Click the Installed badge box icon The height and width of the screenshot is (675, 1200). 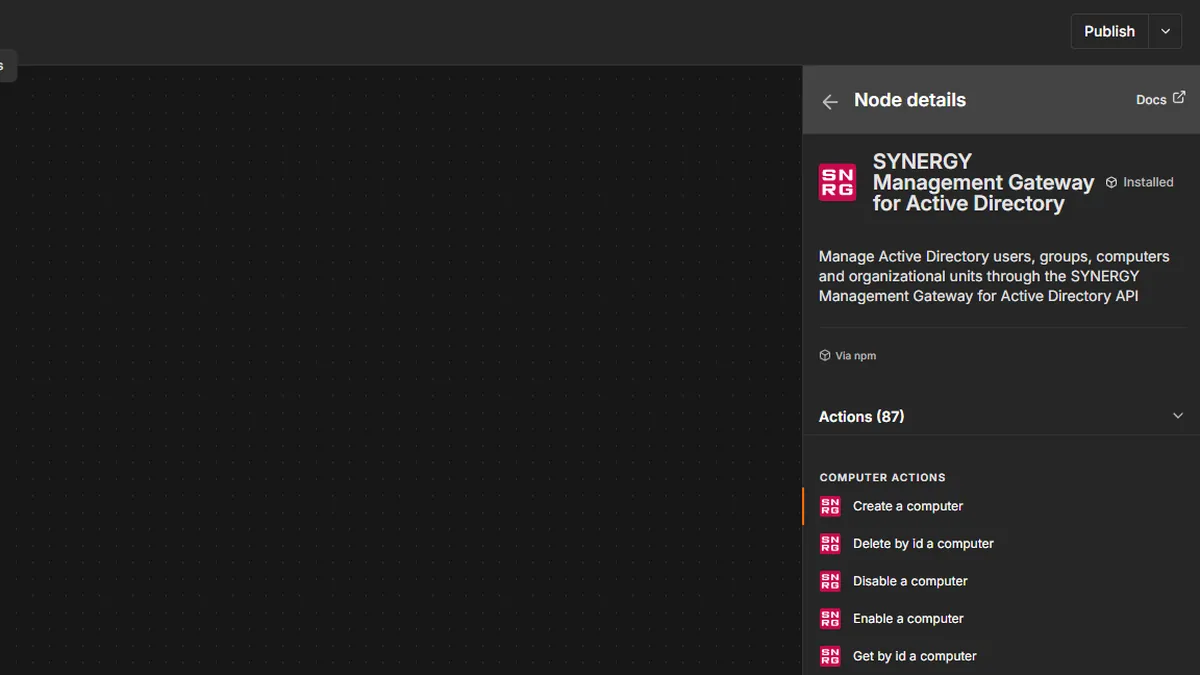[x=1111, y=183]
